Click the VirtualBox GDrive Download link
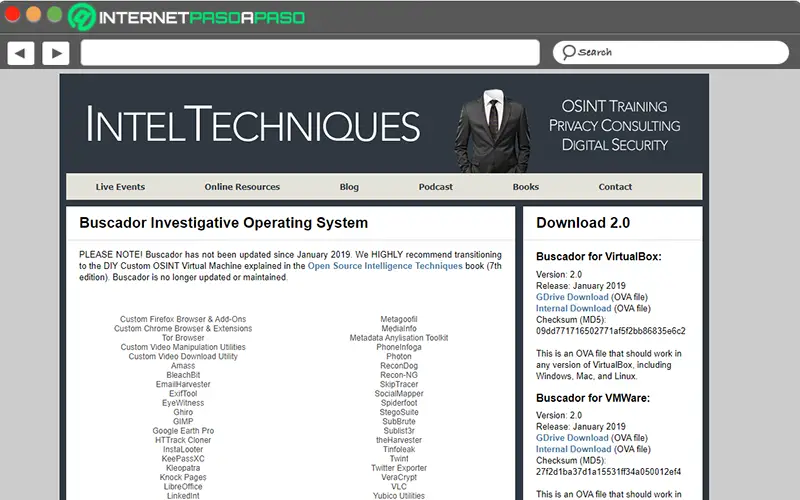 click(x=572, y=297)
